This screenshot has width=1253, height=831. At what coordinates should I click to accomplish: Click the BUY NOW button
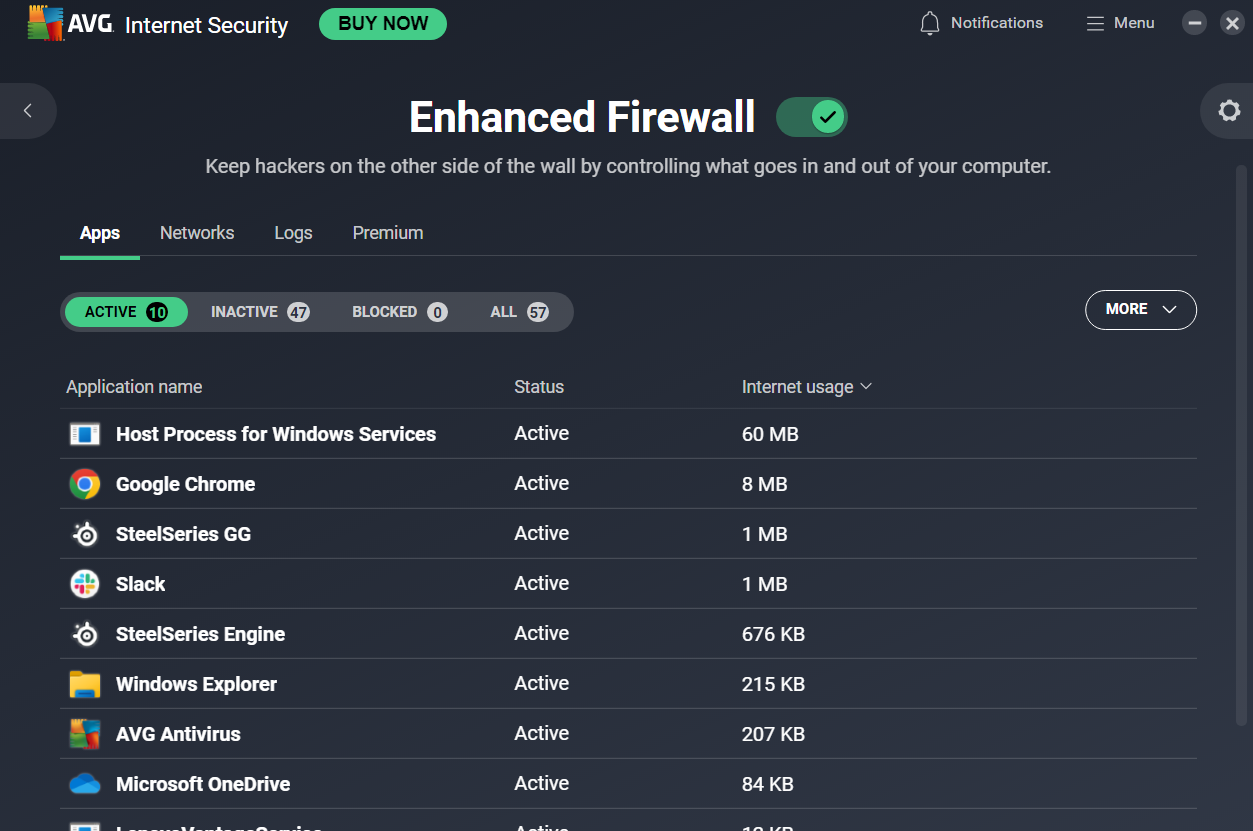pos(383,24)
